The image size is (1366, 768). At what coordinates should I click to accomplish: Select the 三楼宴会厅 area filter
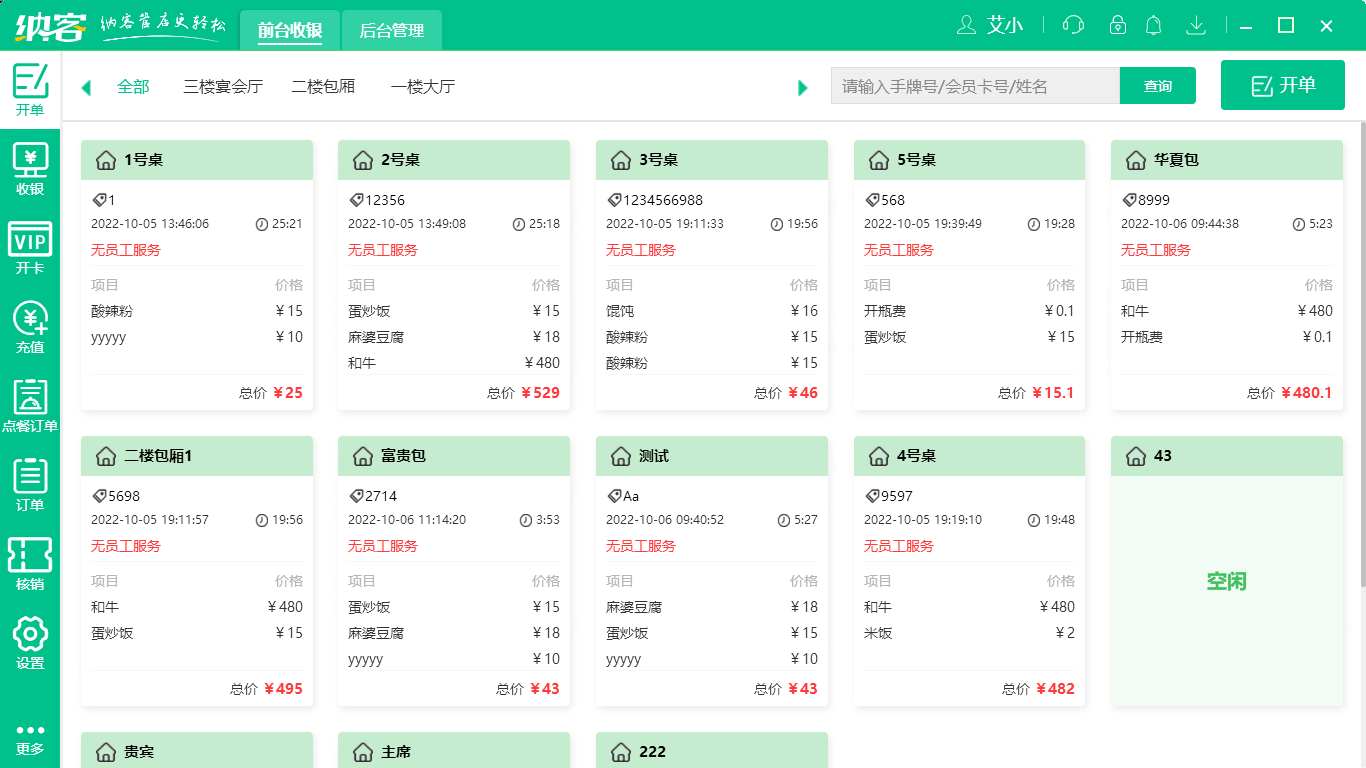click(223, 87)
